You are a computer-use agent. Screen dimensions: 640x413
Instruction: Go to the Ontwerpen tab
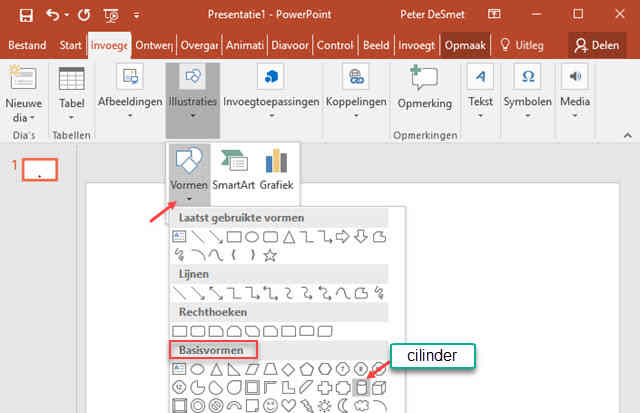tap(154, 45)
